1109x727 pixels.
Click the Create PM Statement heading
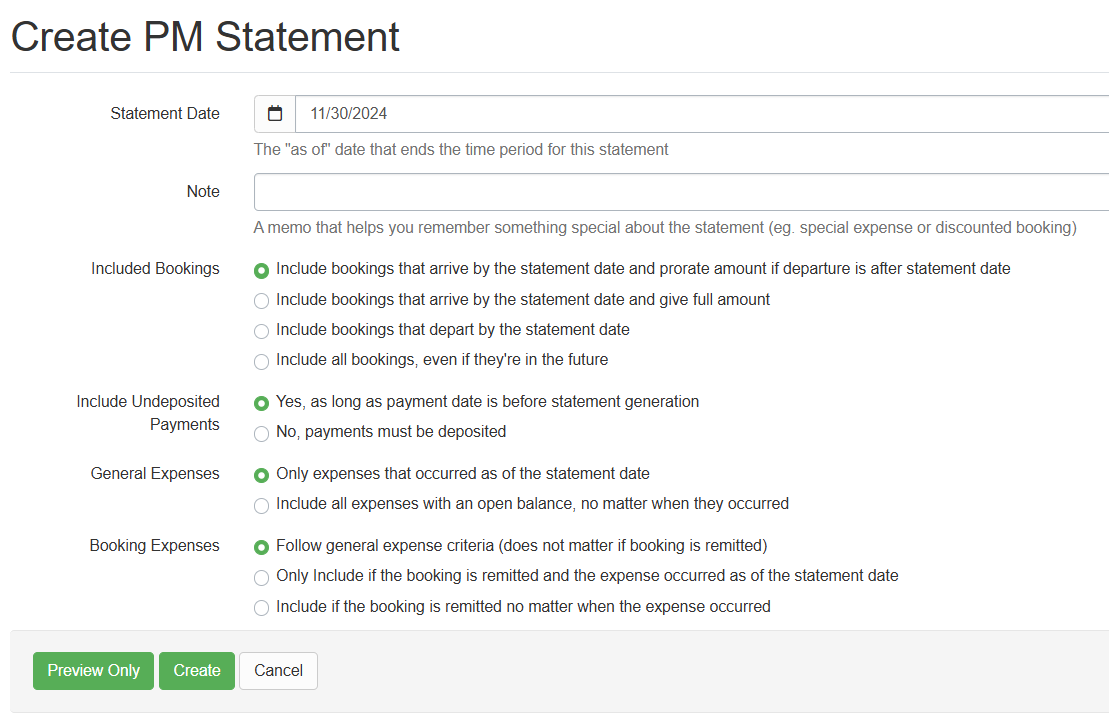[x=204, y=37]
